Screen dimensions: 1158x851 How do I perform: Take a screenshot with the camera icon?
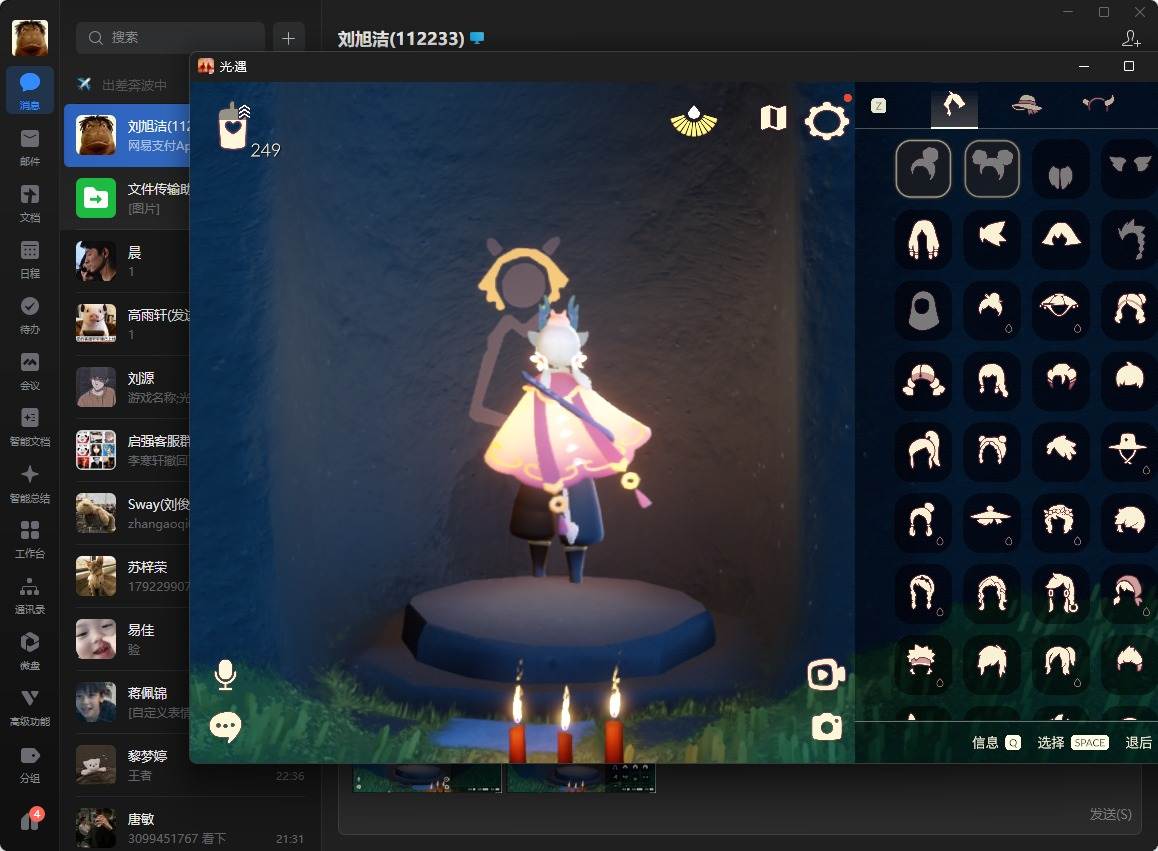pos(826,728)
